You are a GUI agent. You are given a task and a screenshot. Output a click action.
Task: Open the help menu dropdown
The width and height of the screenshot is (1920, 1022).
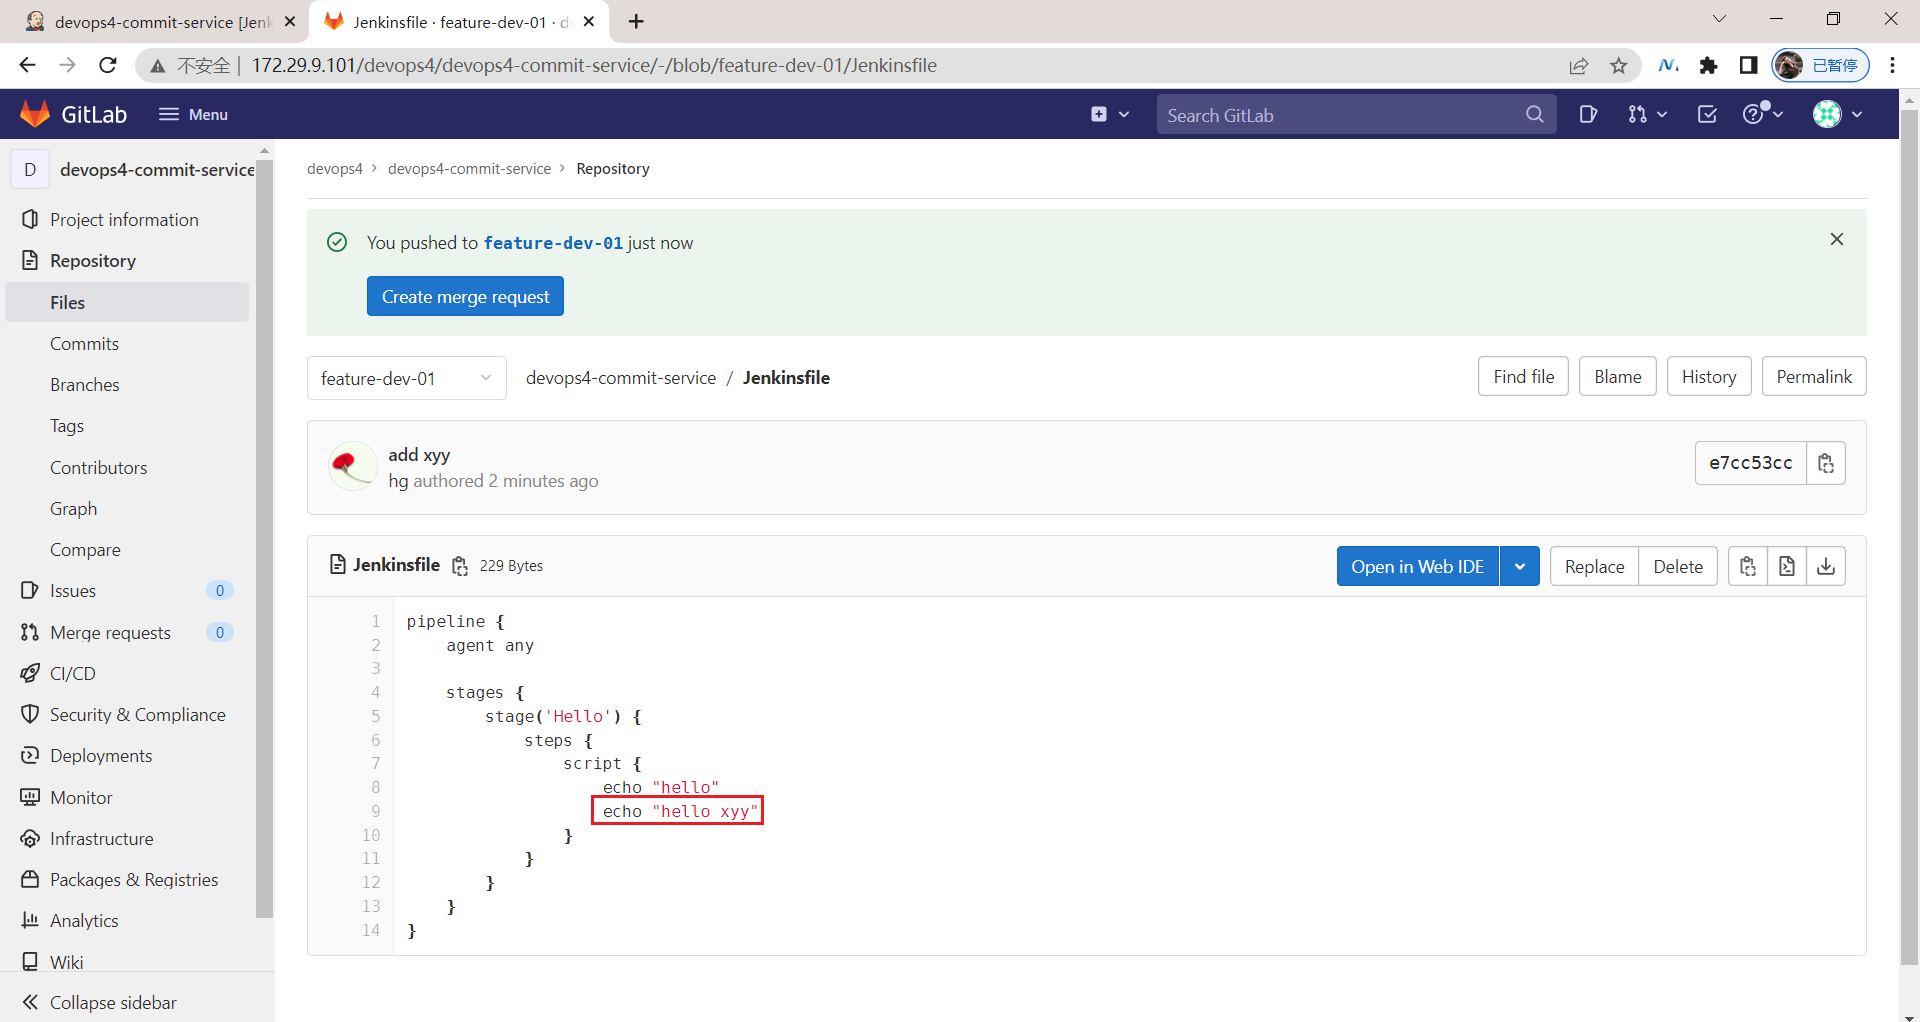tap(1763, 114)
